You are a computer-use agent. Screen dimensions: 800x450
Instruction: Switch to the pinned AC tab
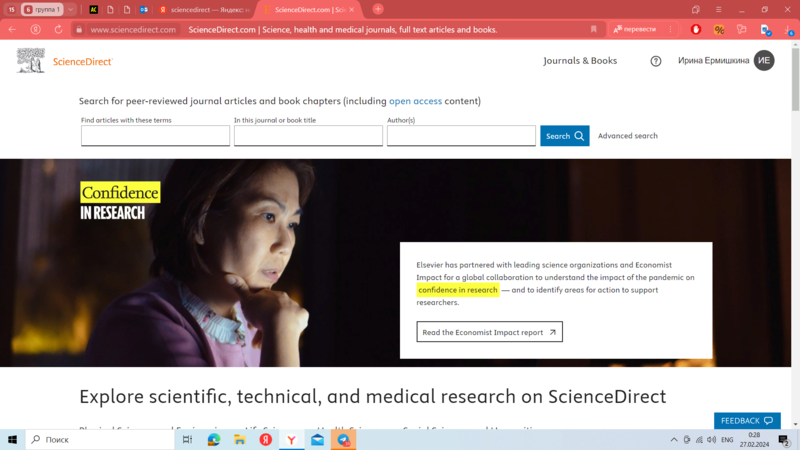pos(93,10)
